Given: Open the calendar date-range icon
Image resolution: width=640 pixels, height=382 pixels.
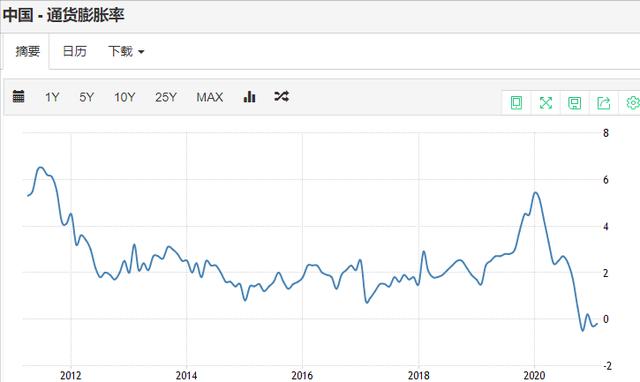Looking at the screenshot, I should [x=18, y=97].
